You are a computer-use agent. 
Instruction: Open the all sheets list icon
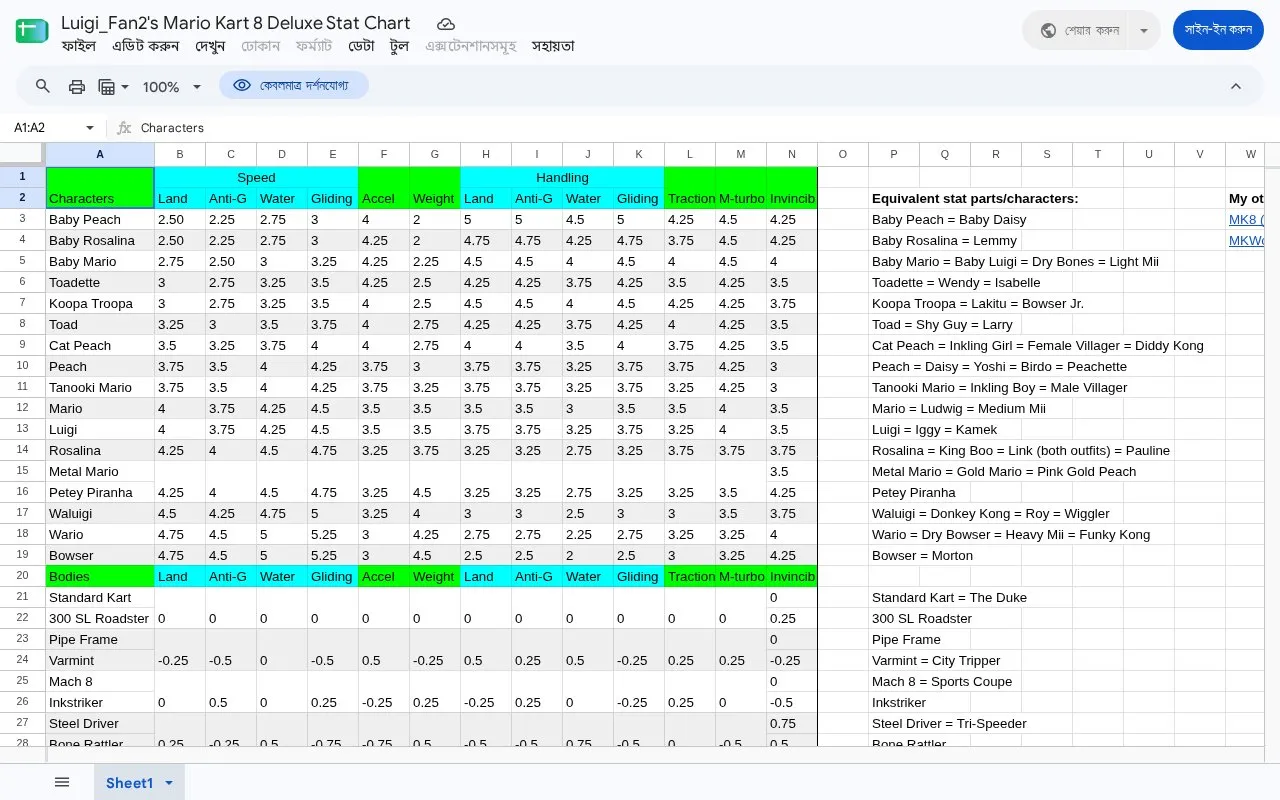[62, 782]
